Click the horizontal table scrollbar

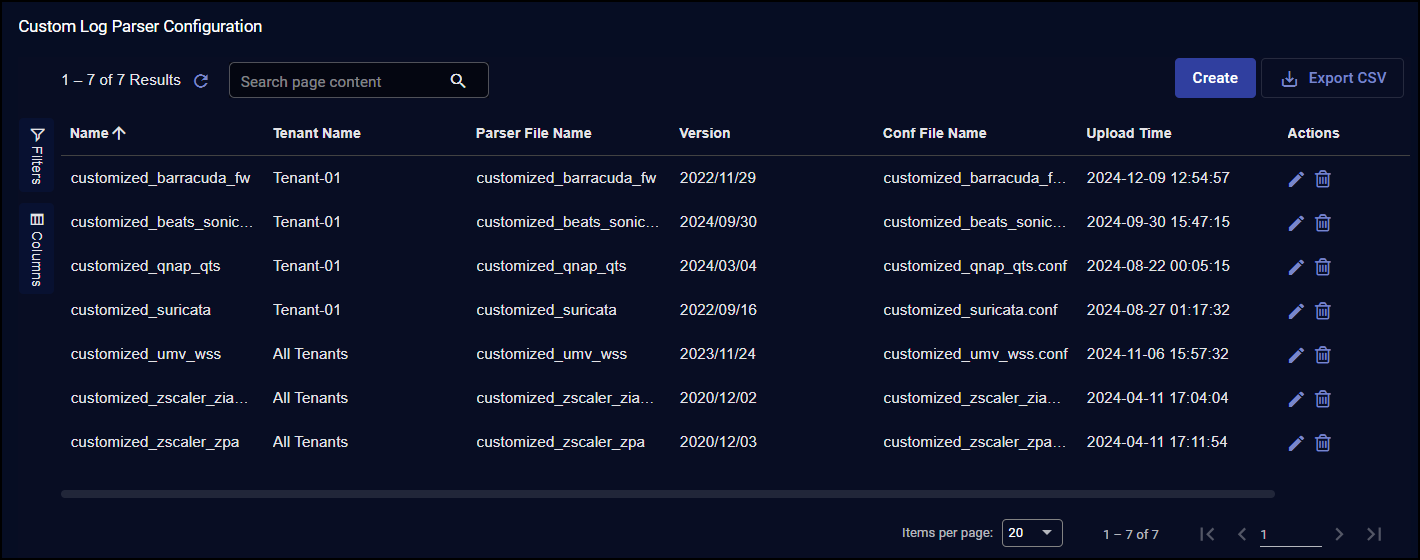[x=667, y=493]
